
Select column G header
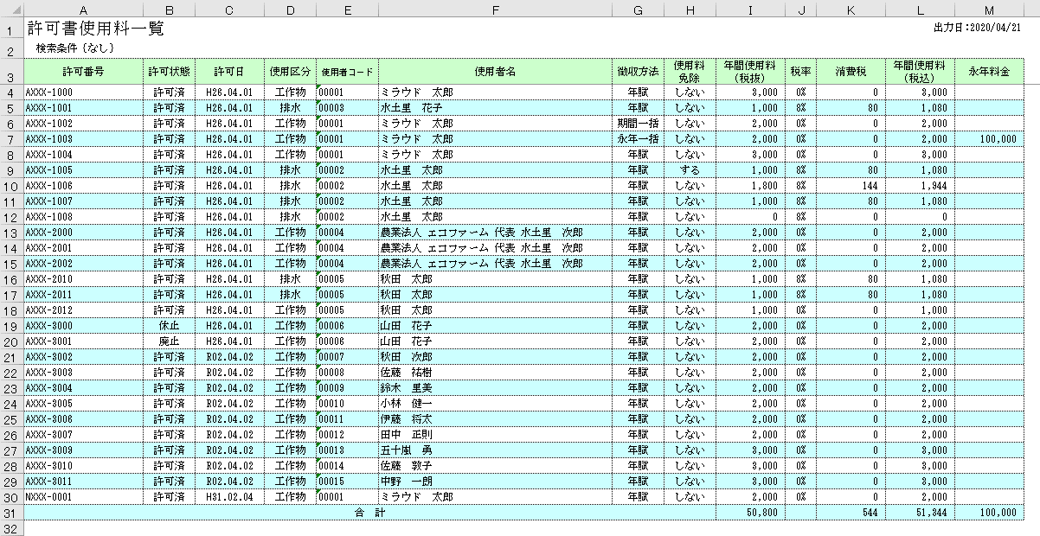click(638, 9)
